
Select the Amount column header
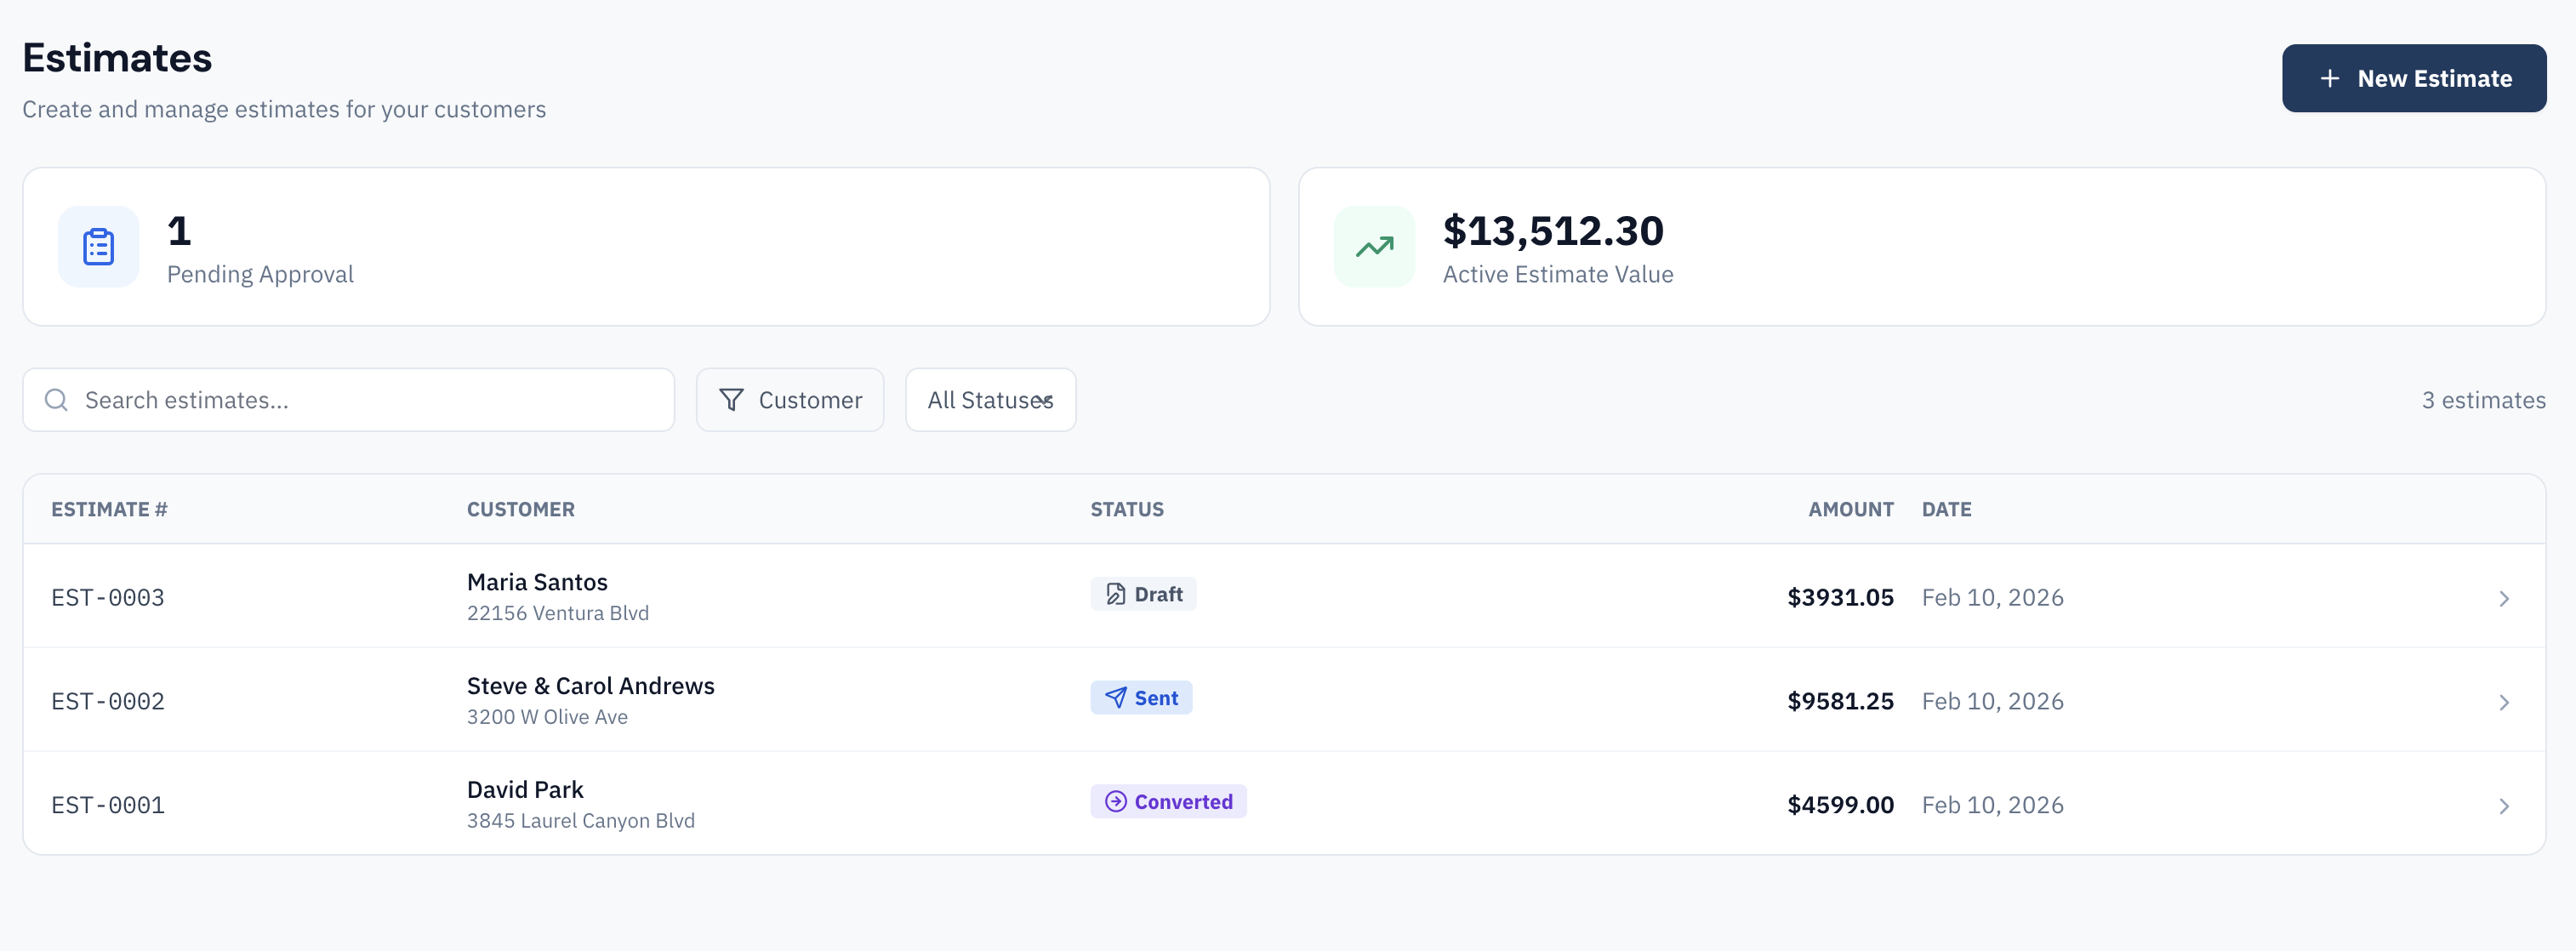pos(1851,509)
